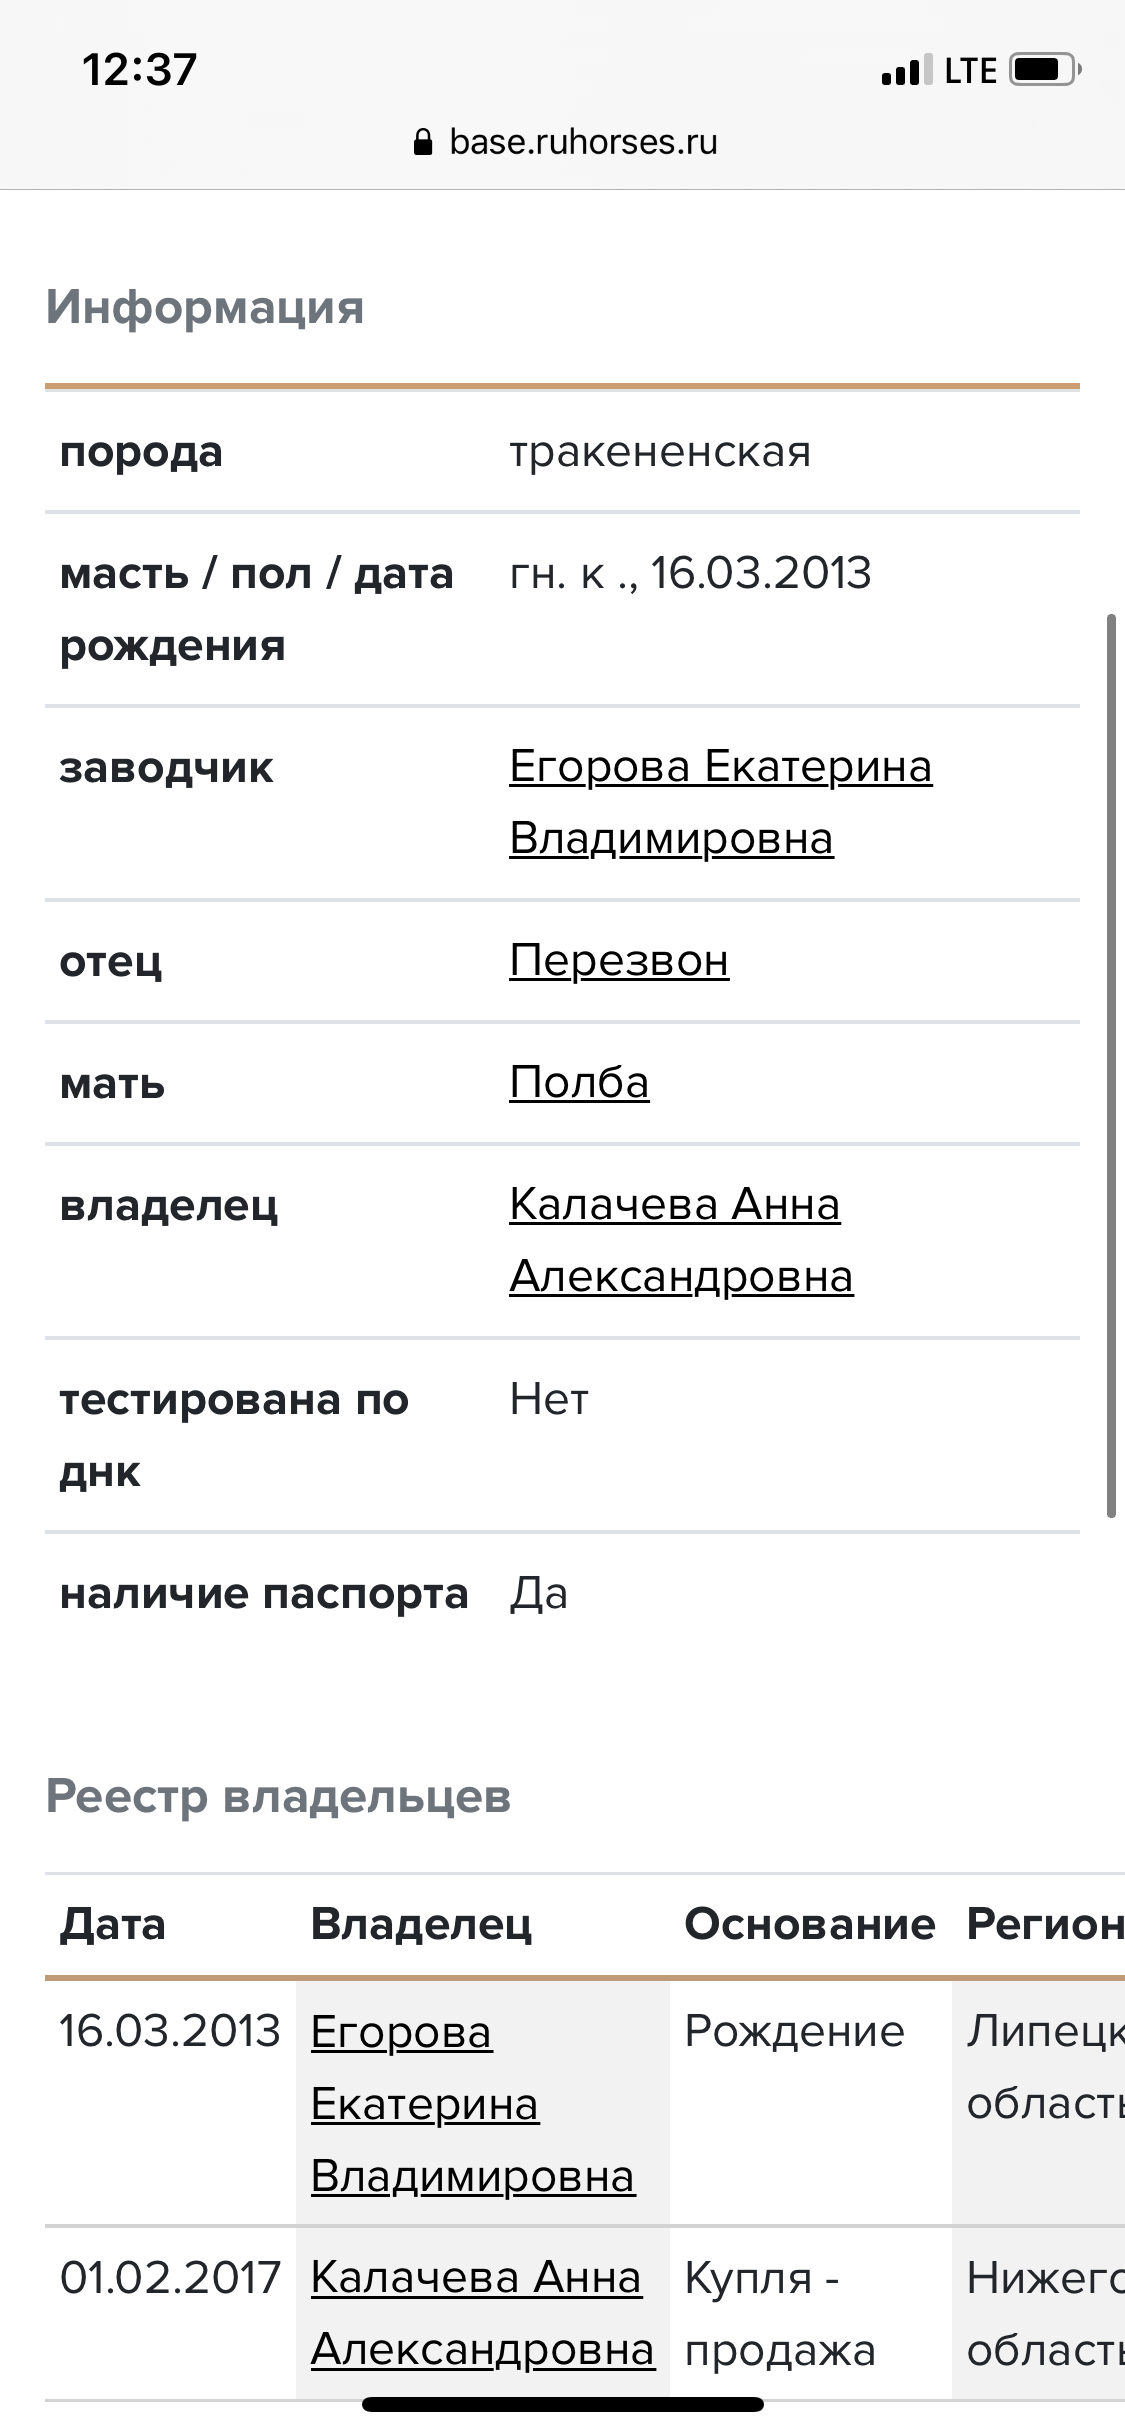
Task: Open Калачева link in owners registry table
Action: point(481,2313)
